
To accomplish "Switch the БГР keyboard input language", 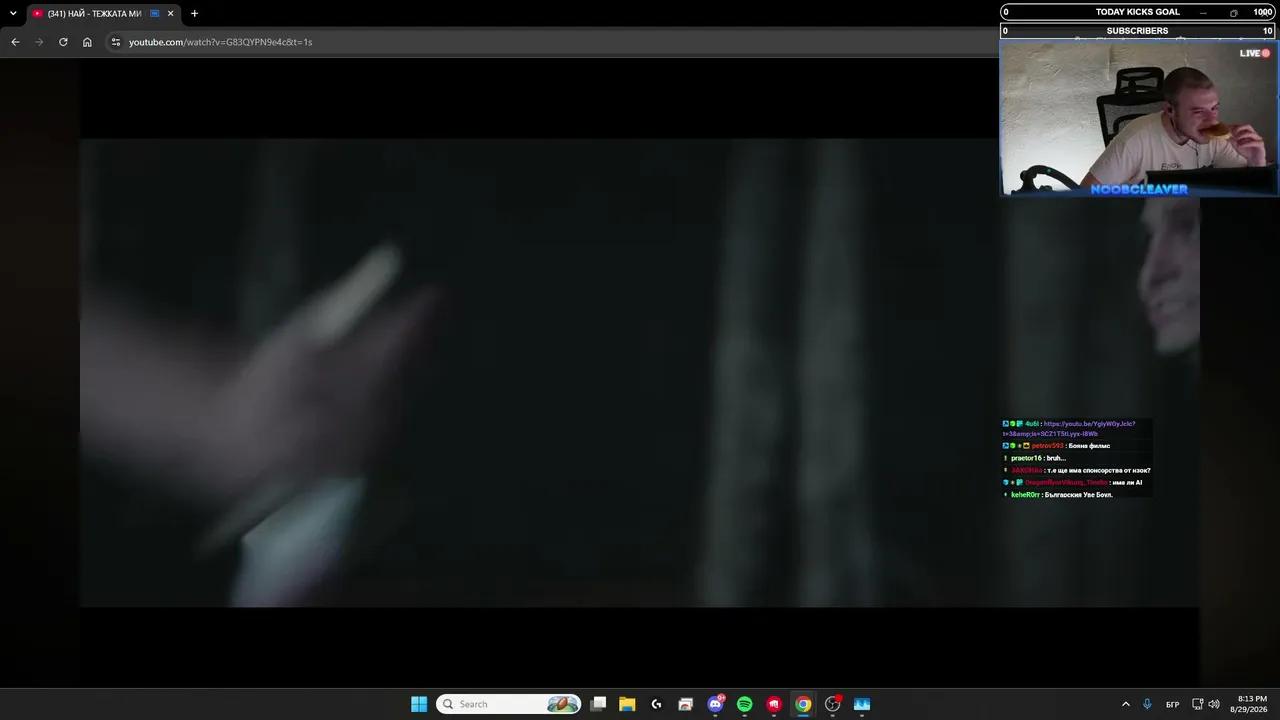I will 1172,704.
